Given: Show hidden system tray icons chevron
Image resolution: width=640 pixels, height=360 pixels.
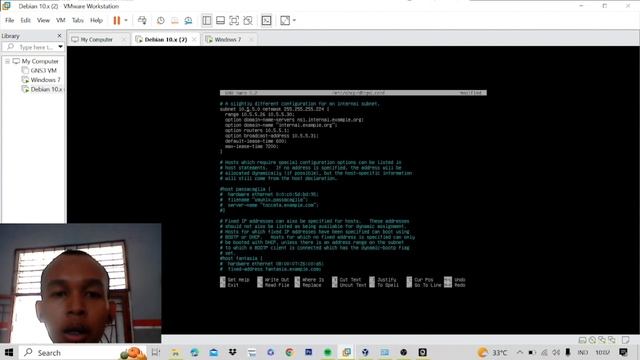Looking at the screenshot, I should tap(520, 352).
